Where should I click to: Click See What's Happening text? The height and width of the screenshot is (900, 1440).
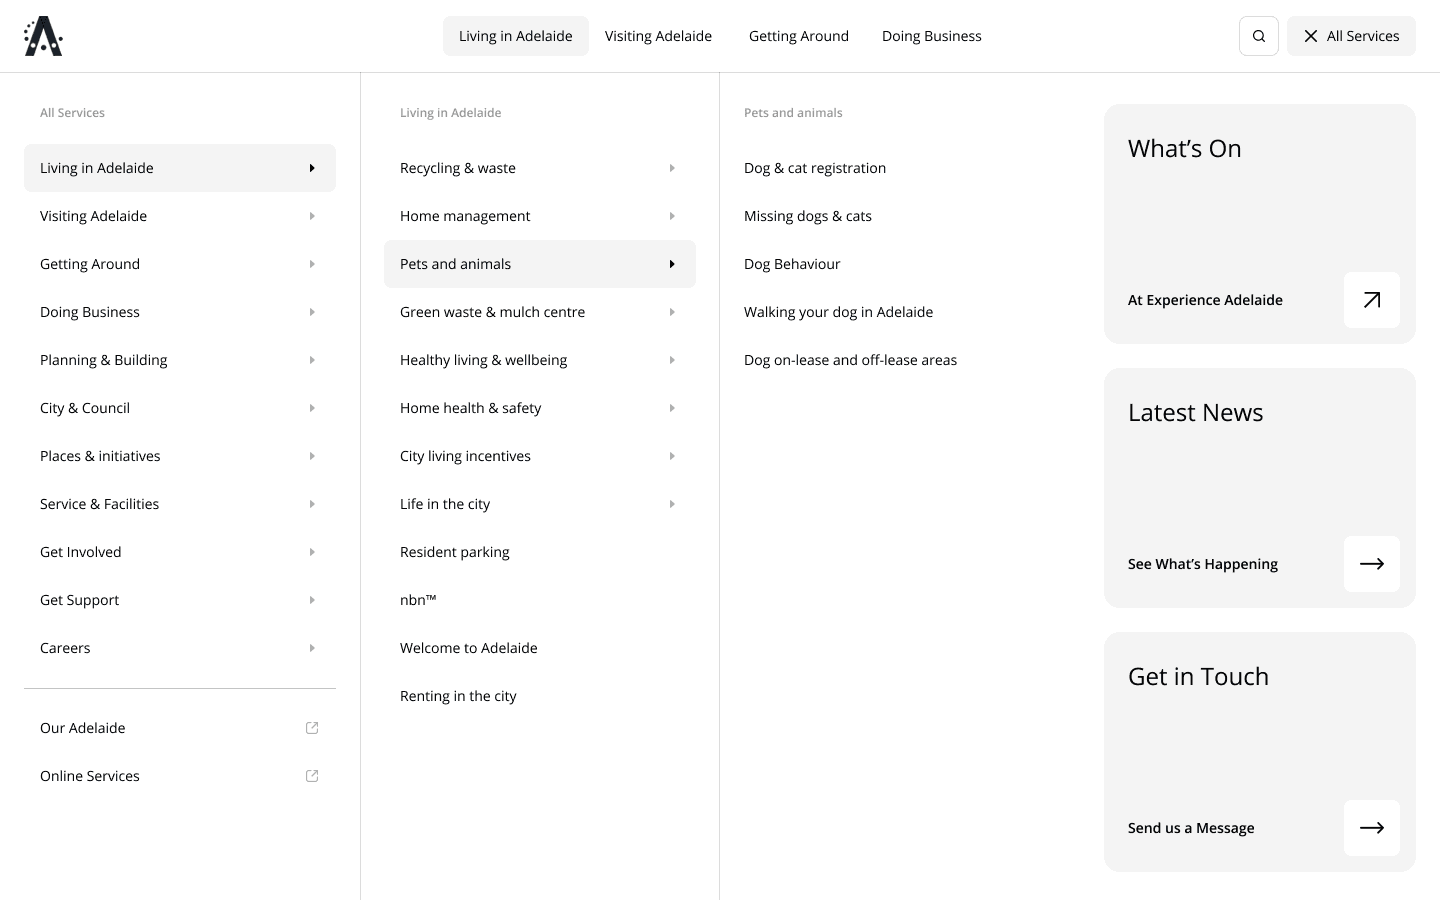(x=1203, y=564)
